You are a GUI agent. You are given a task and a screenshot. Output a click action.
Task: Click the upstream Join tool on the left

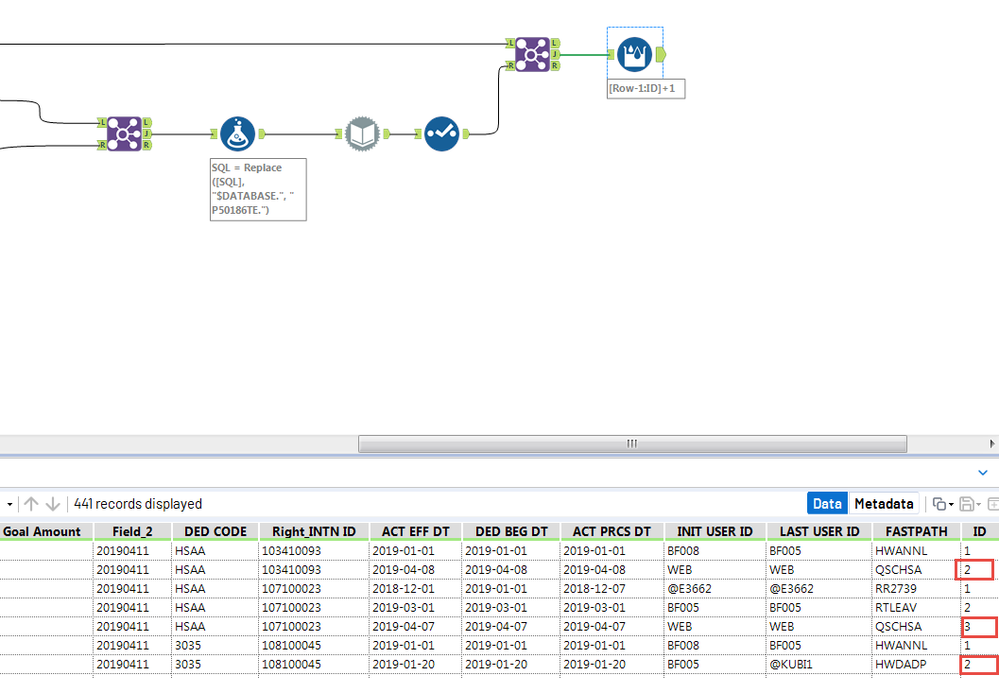(x=124, y=133)
